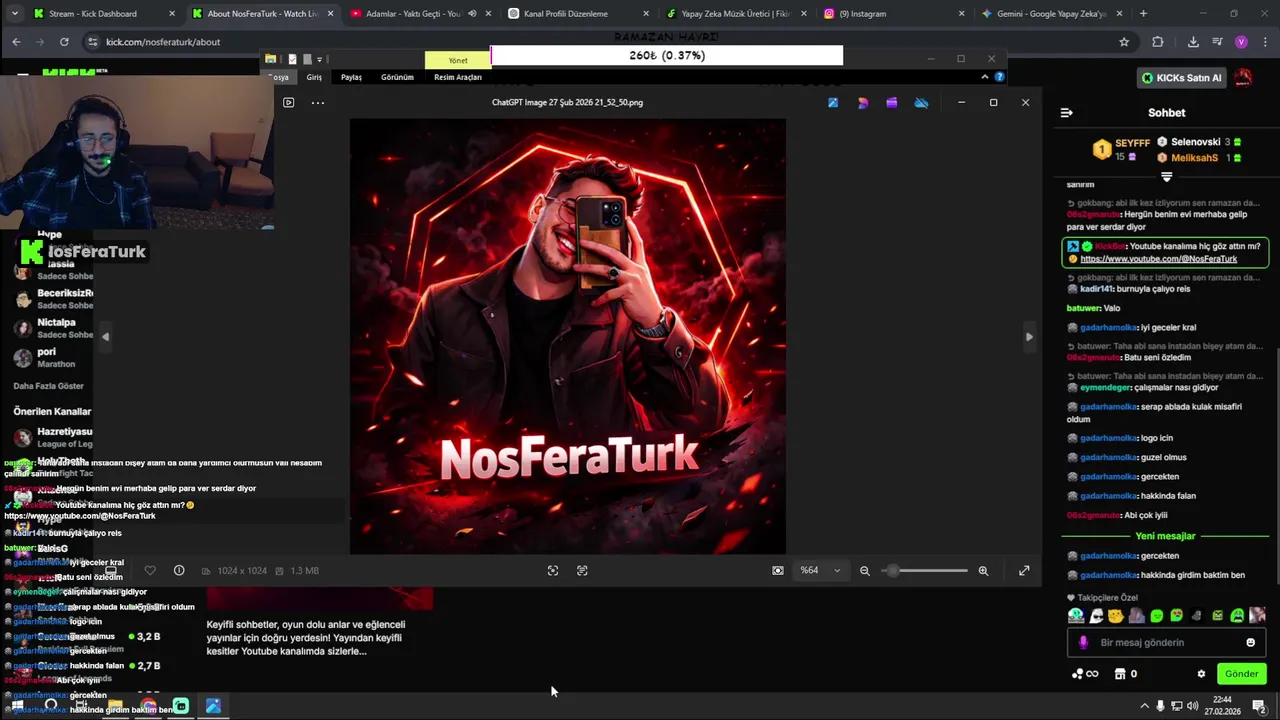Click the OneDrive cloud icon in the Photos title bar
Image resolution: width=1280 pixels, height=720 pixels.
pos(922,102)
